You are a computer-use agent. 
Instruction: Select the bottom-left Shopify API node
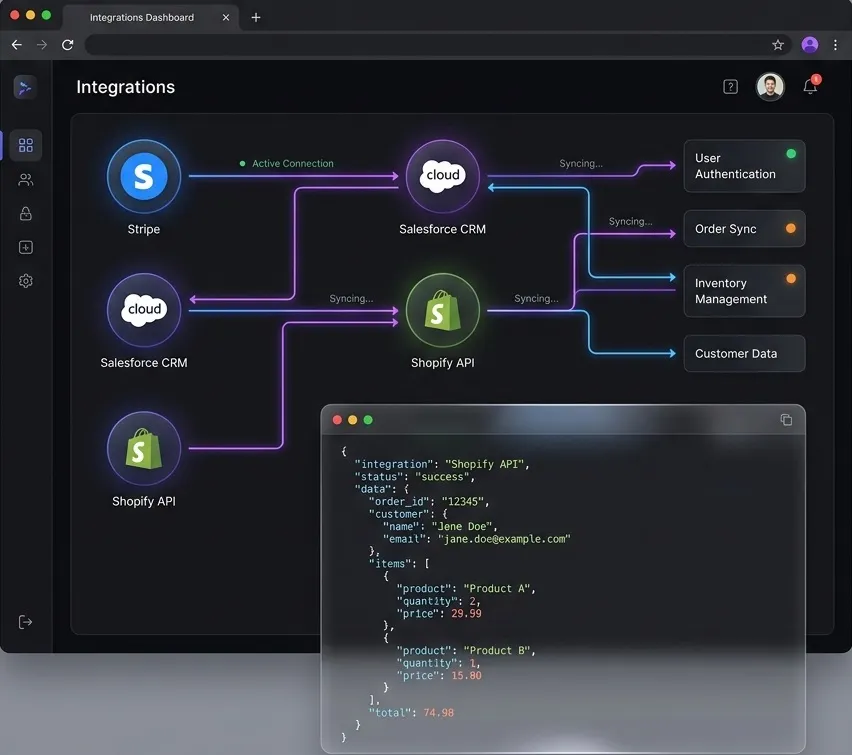tap(144, 448)
